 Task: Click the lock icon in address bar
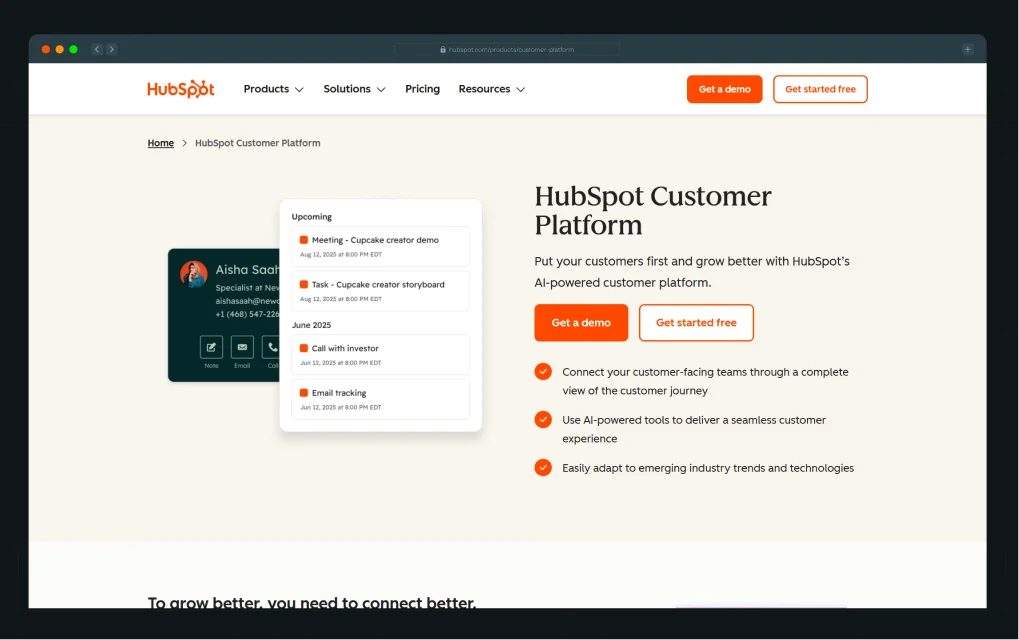(443, 49)
